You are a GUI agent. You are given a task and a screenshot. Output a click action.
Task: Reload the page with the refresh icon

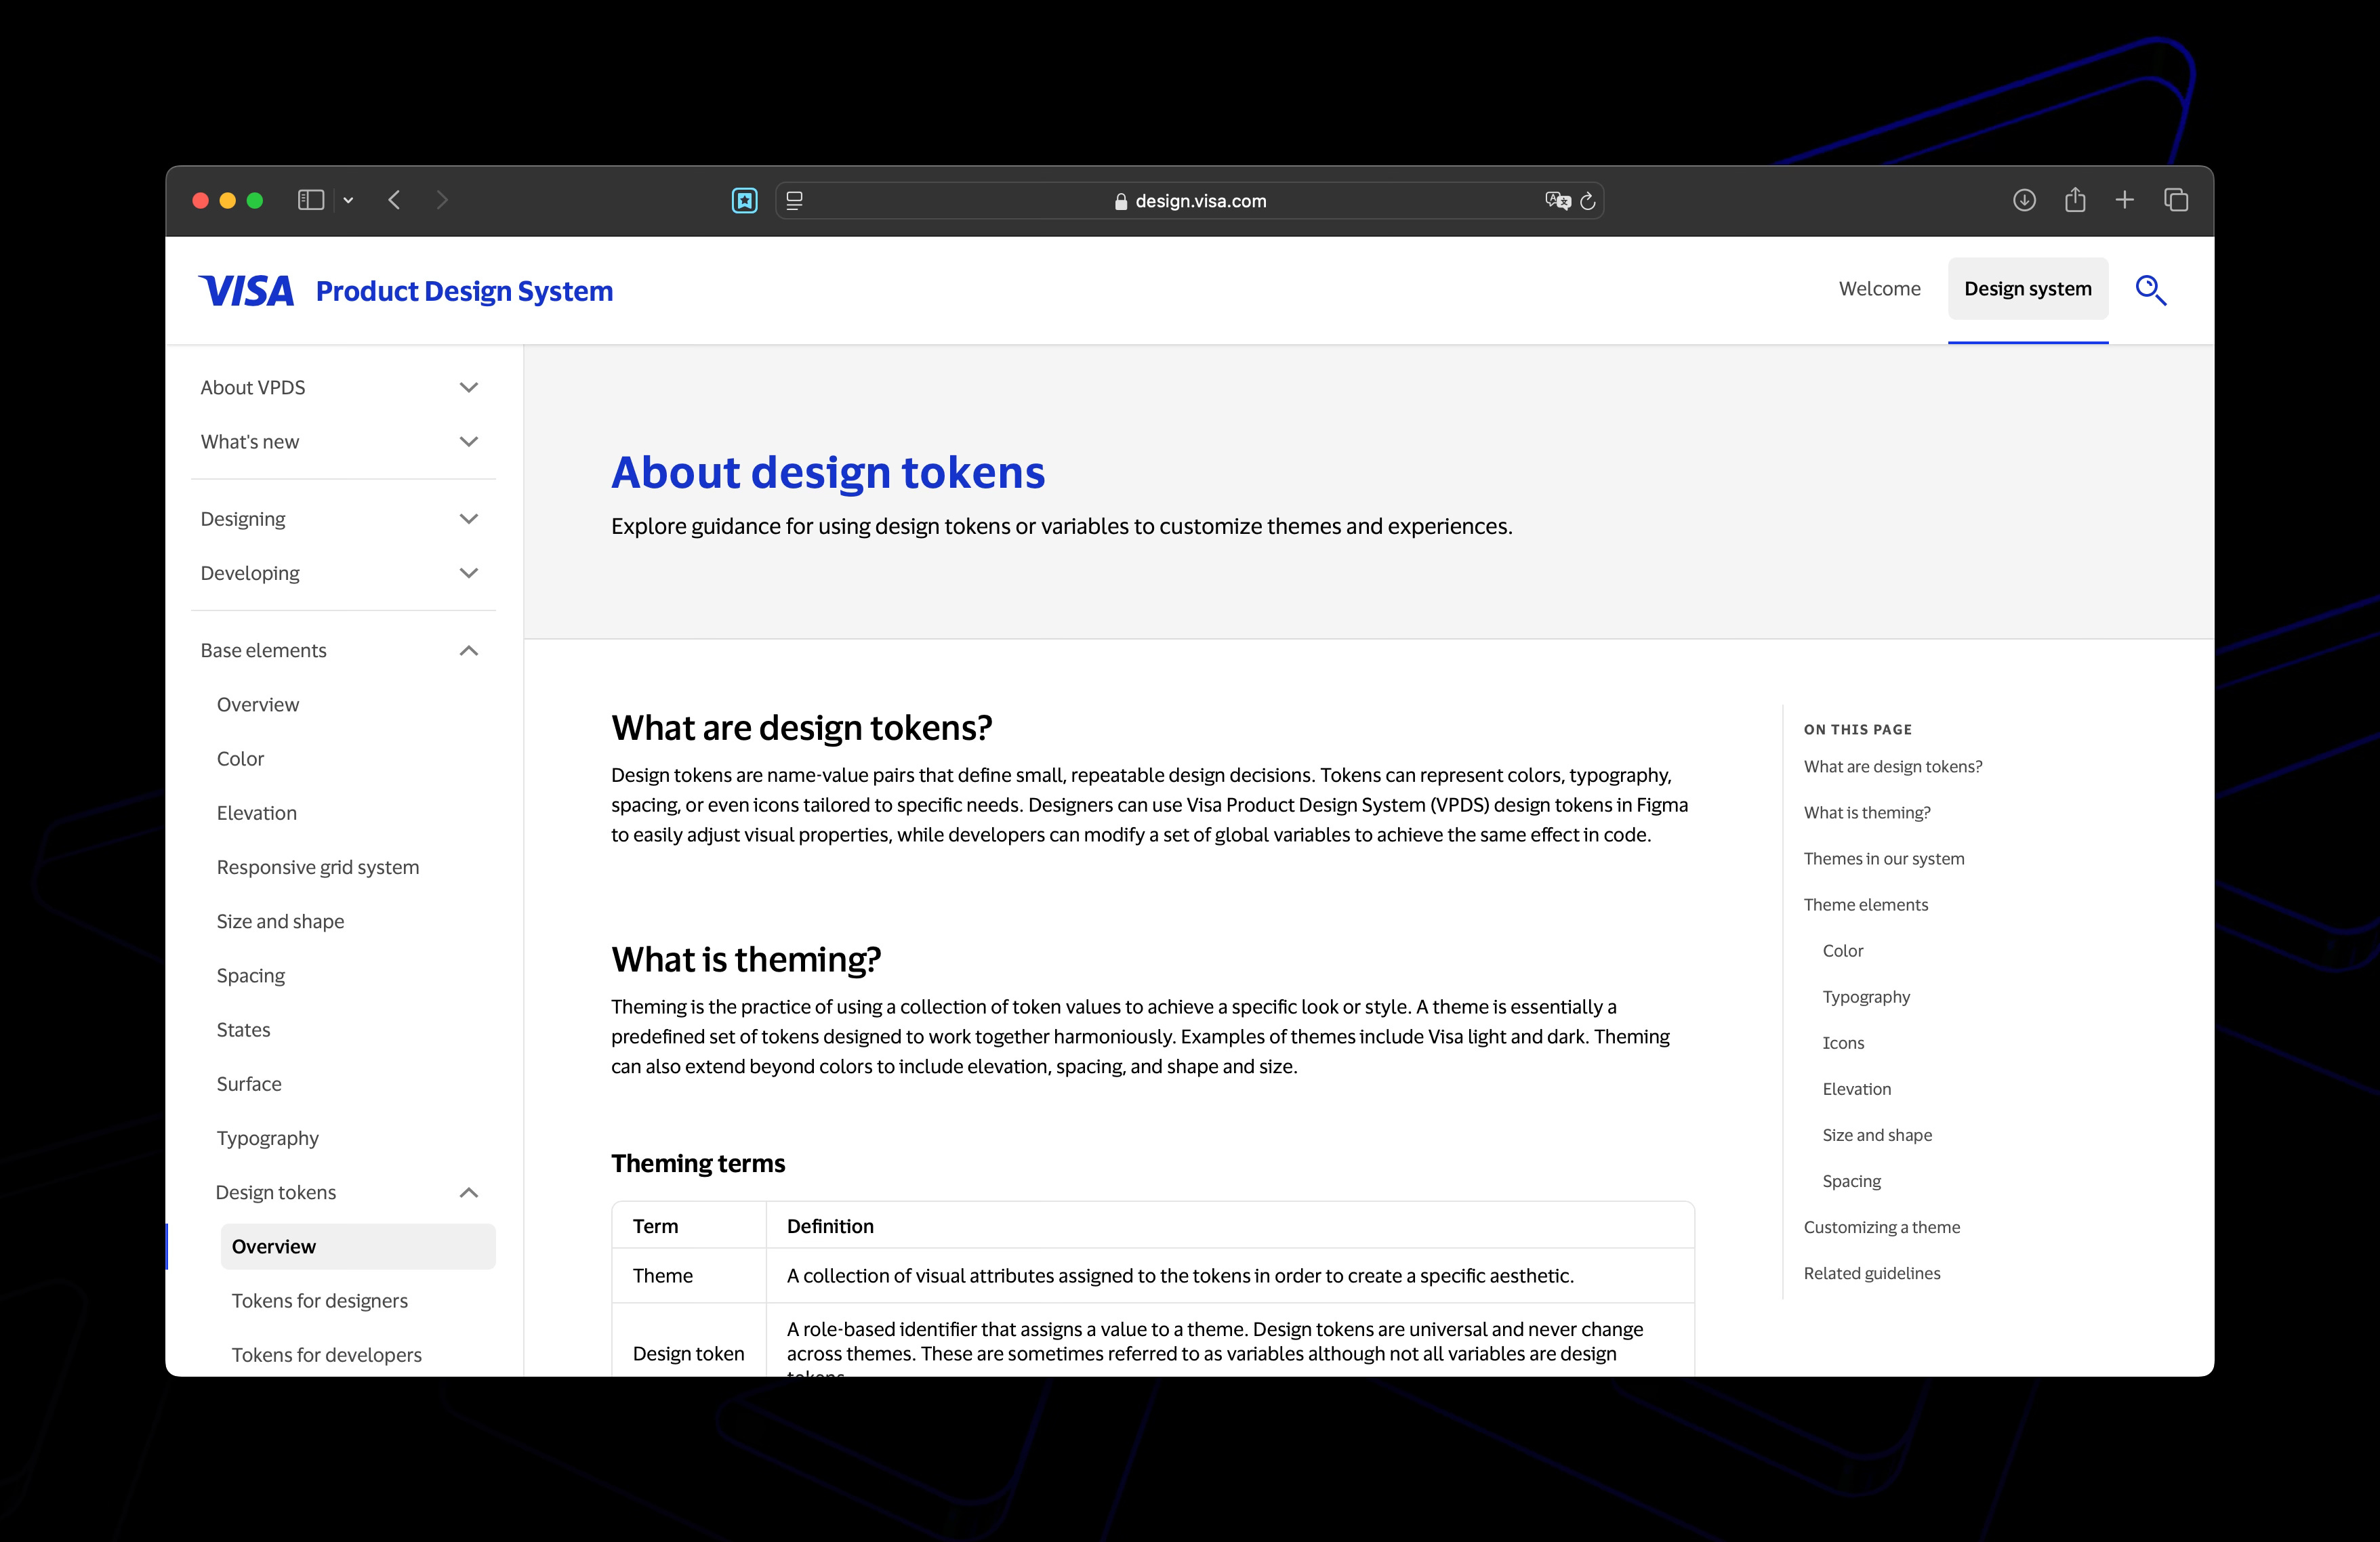[x=1588, y=201]
